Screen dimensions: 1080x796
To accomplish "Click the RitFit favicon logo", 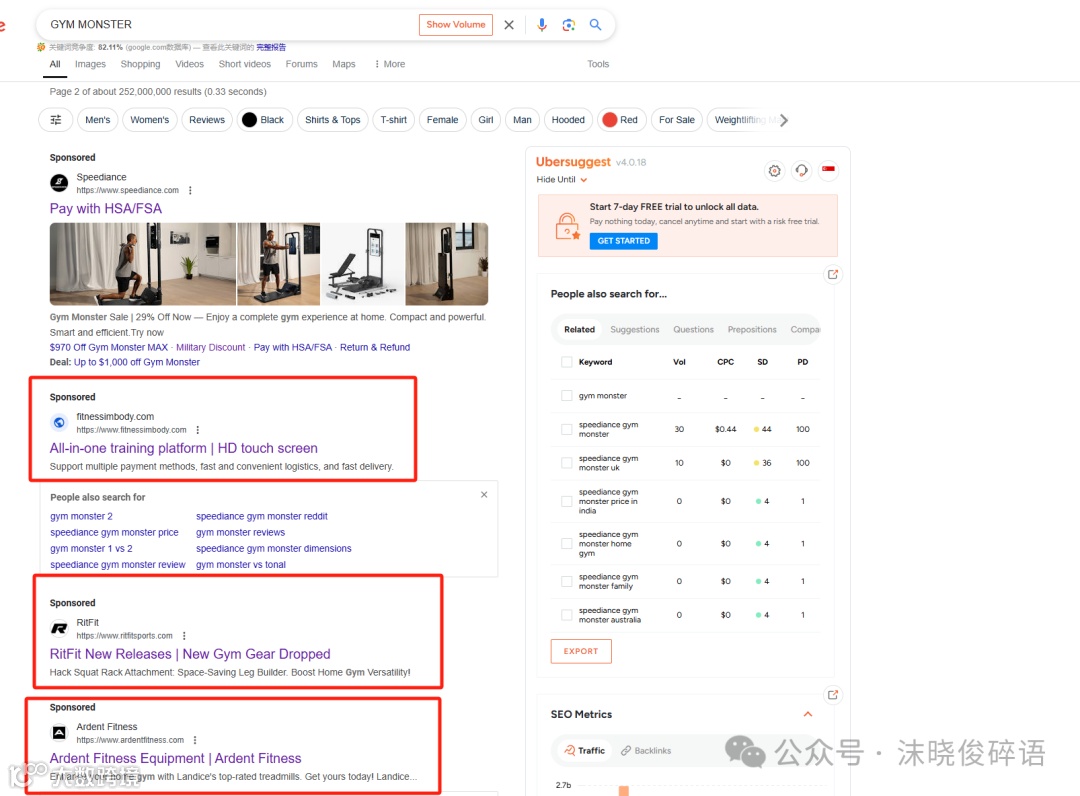I will [x=59, y=628].
